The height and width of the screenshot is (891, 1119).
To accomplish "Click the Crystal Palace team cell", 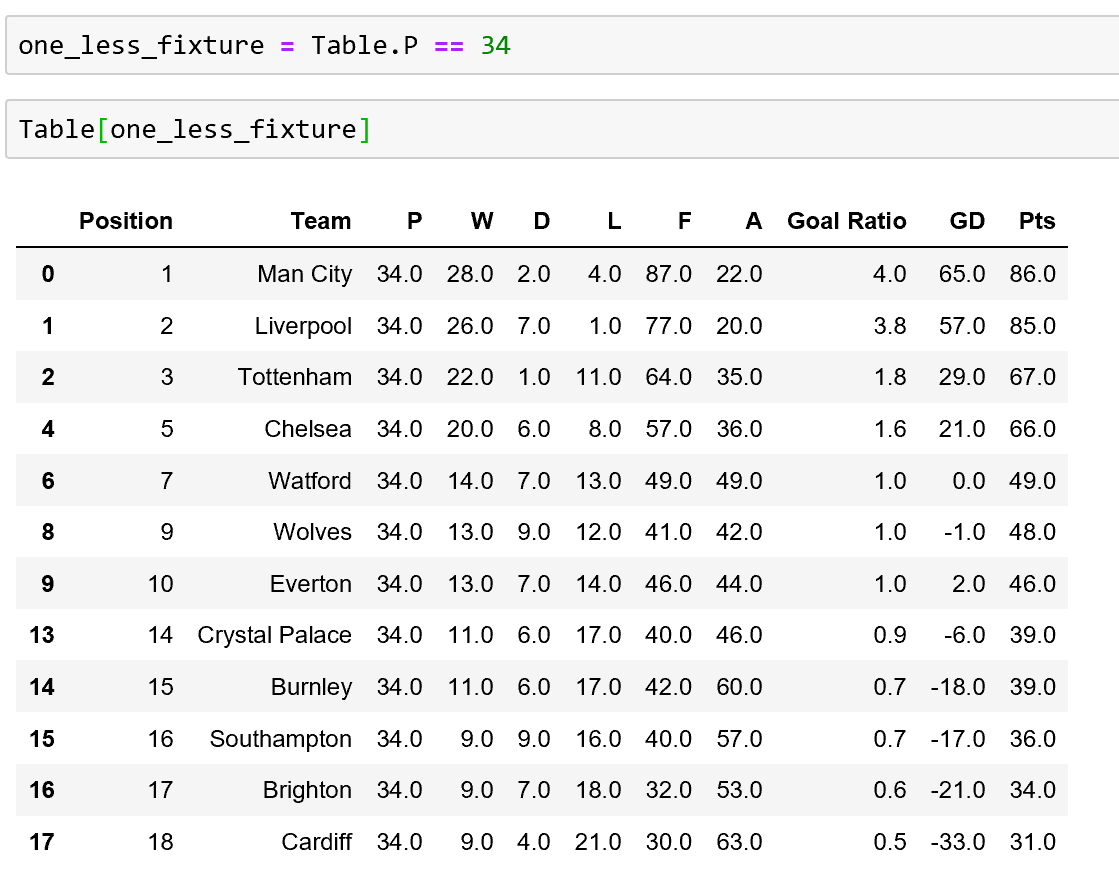I will (275, 635).
